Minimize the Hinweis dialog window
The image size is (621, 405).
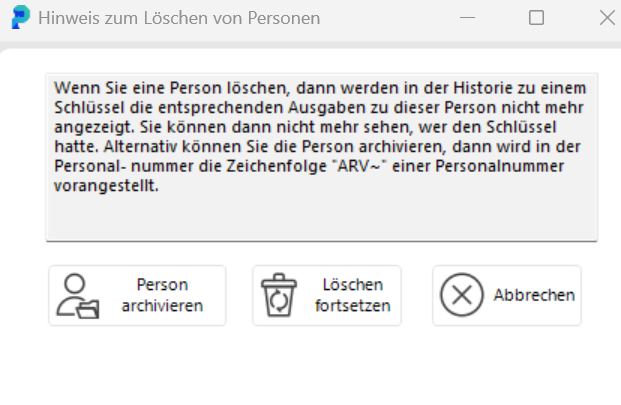[x=471, y=17]
